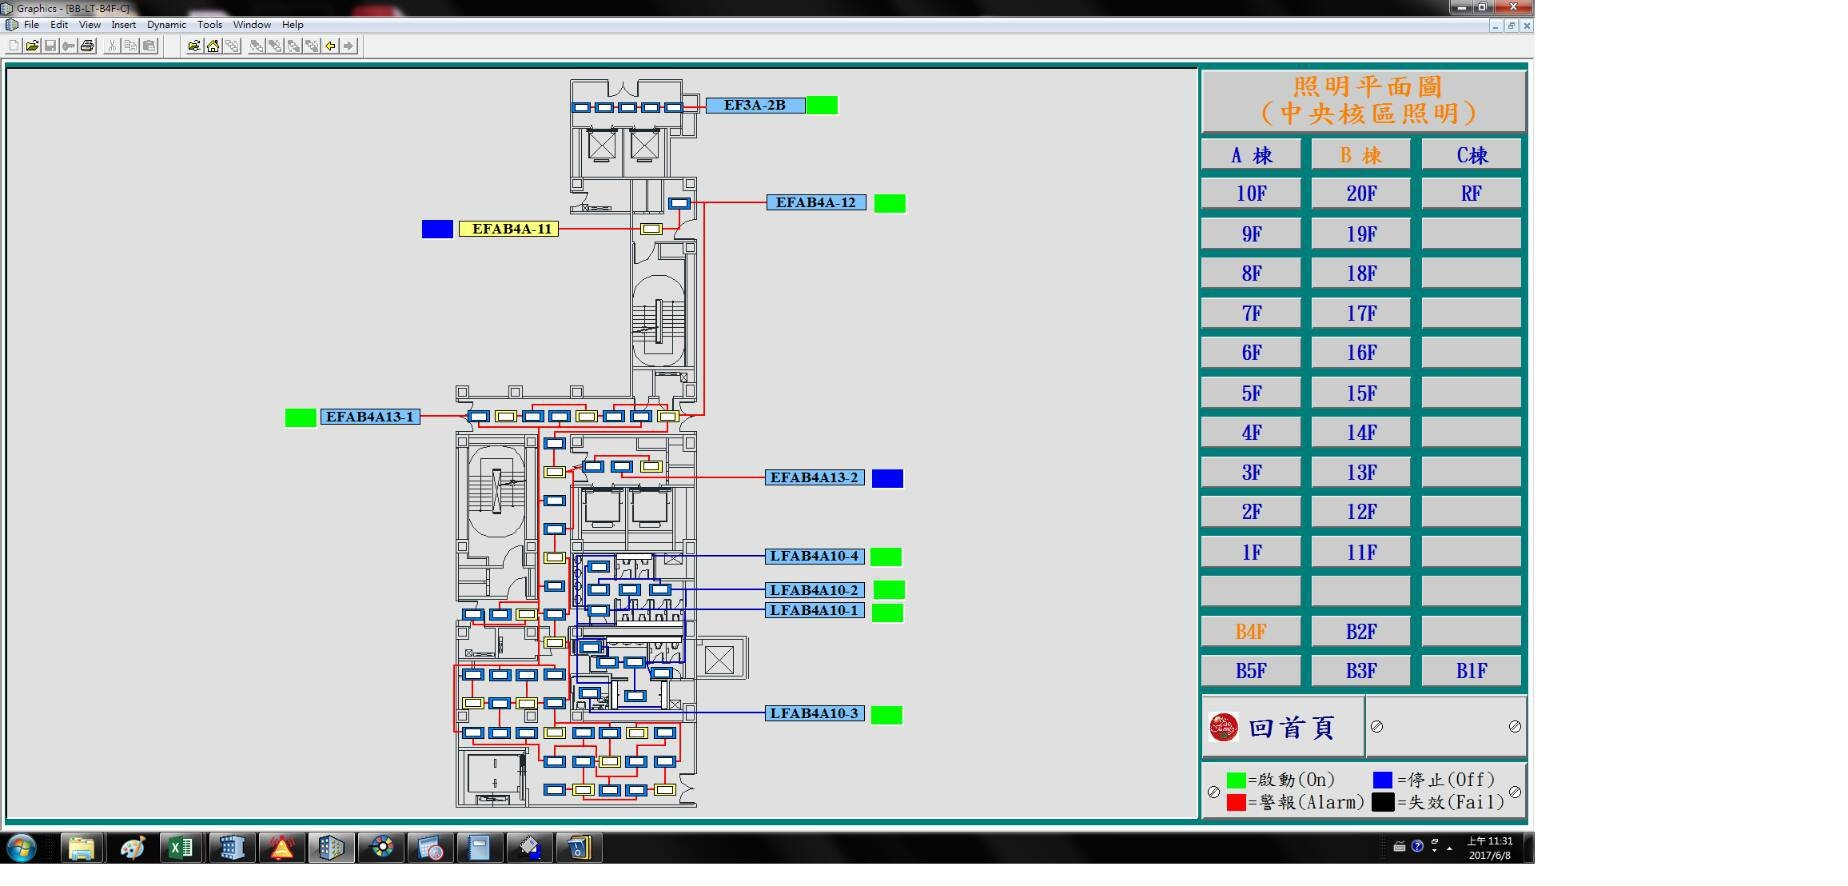This screenshot has width=1848, height=886.
Task: Select the B5F floor button
Action: [1251, 671]
